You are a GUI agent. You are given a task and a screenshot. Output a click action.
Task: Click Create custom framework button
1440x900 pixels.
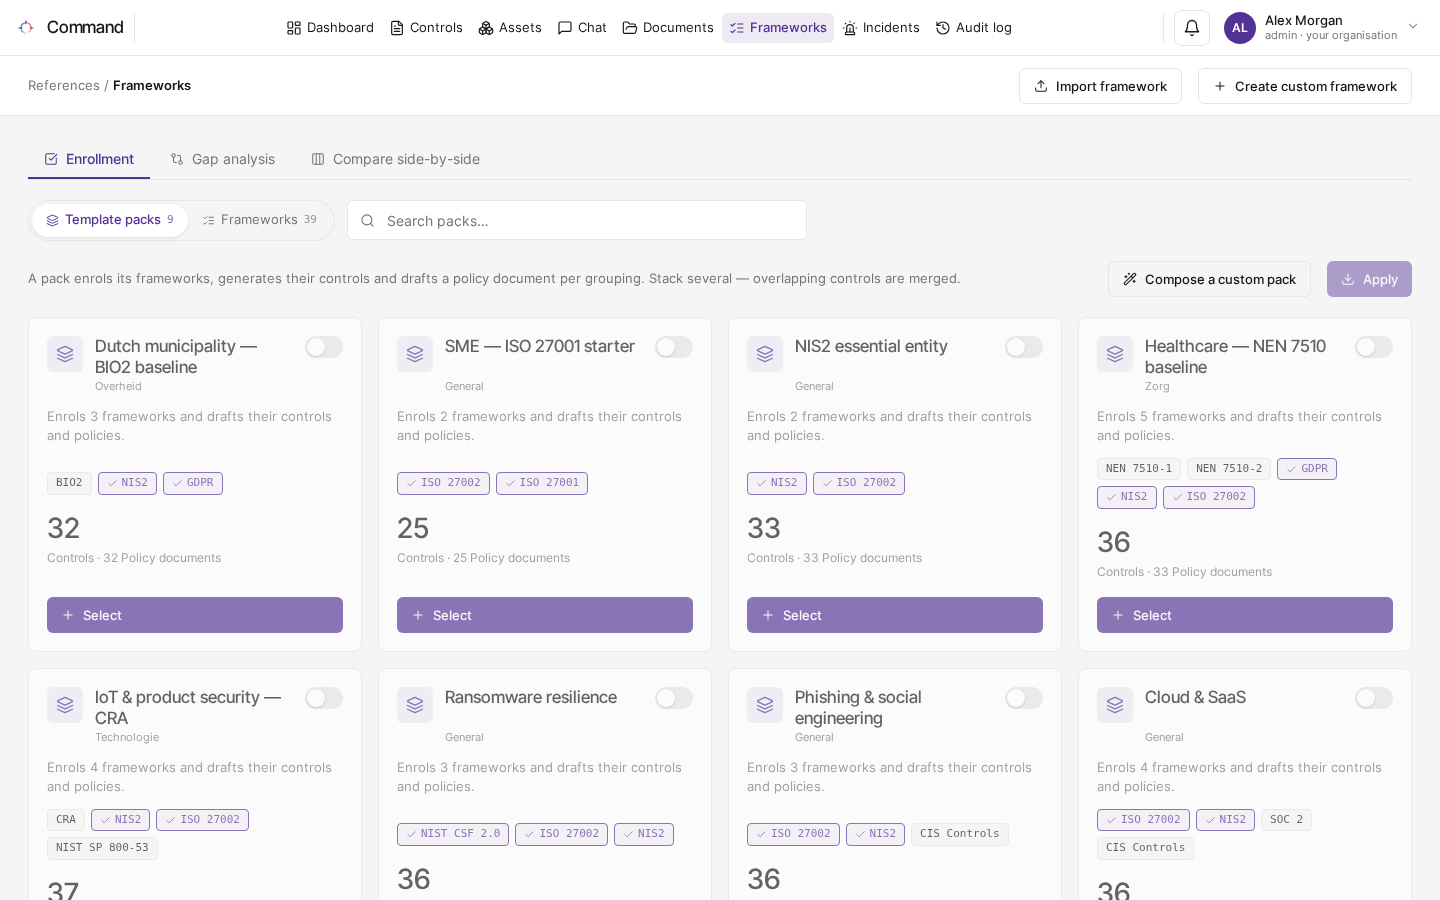1305,86
